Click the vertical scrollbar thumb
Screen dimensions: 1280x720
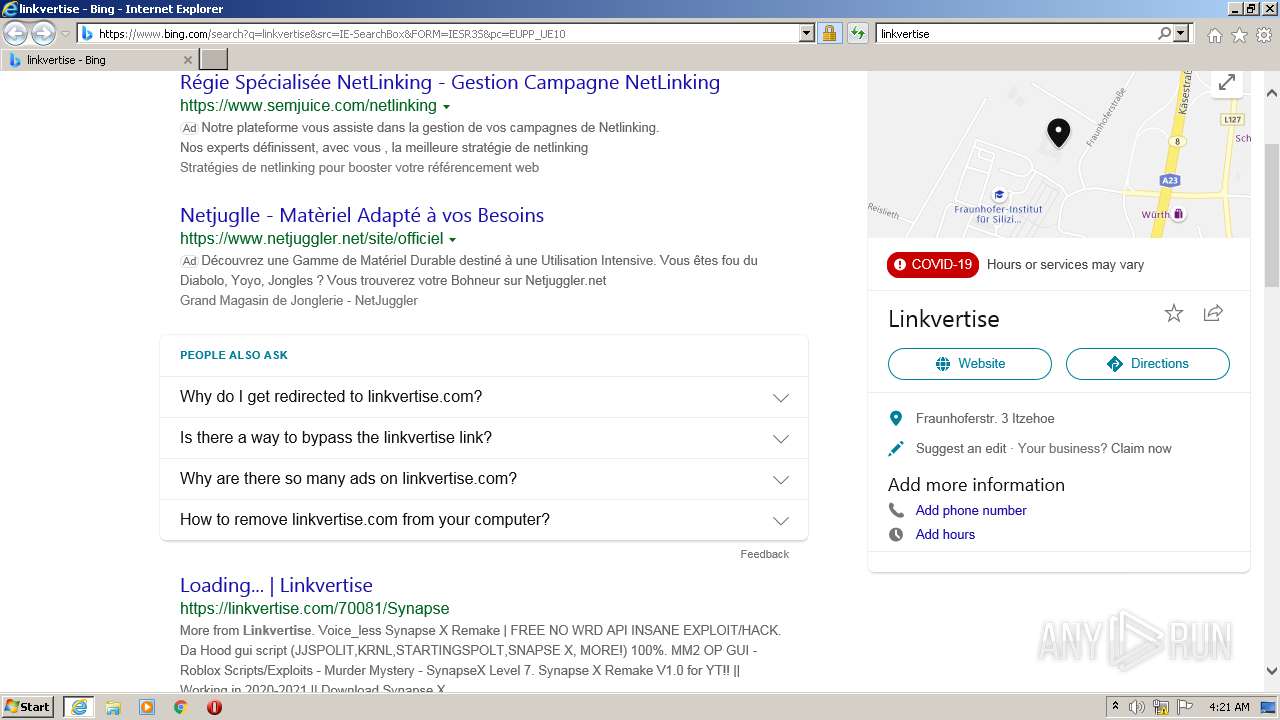[x=1272, y=215]
